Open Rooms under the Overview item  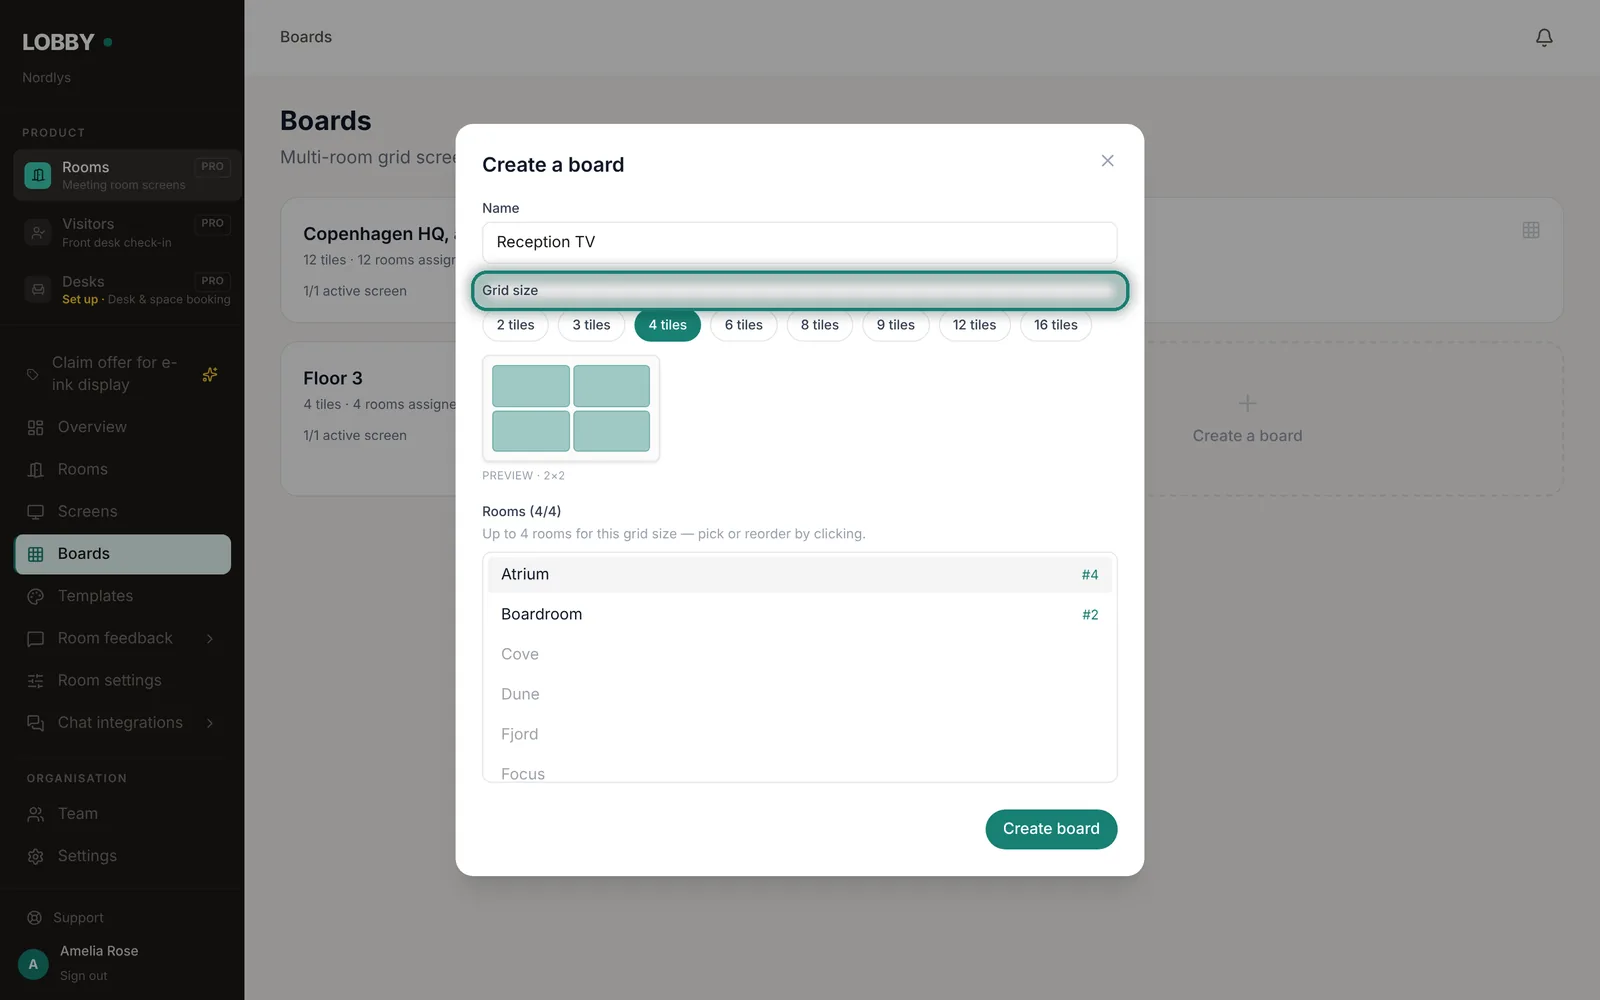[x=123, y=469]
